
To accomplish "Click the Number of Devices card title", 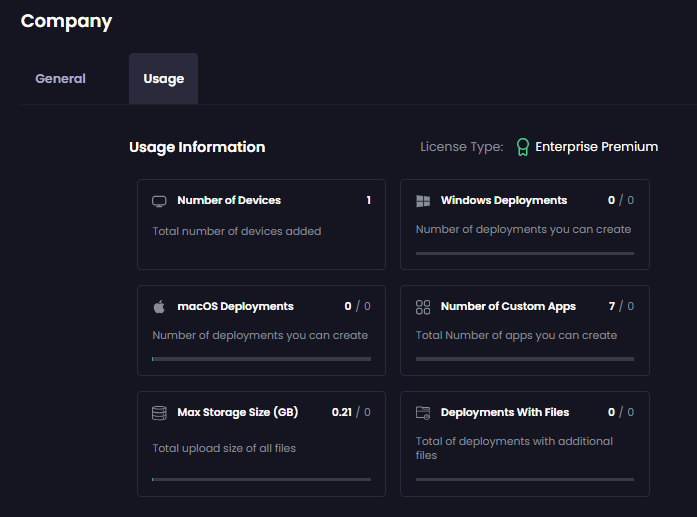I will (229, 200).
